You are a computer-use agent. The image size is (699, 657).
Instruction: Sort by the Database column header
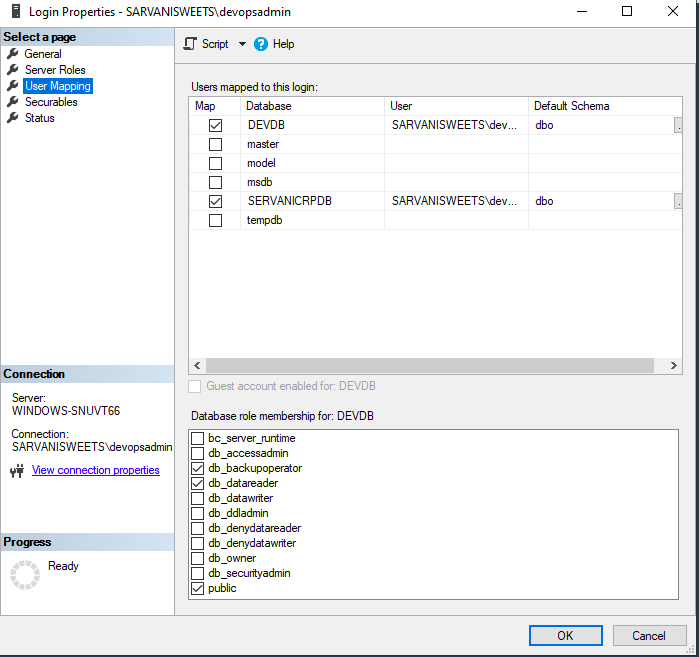312,106
